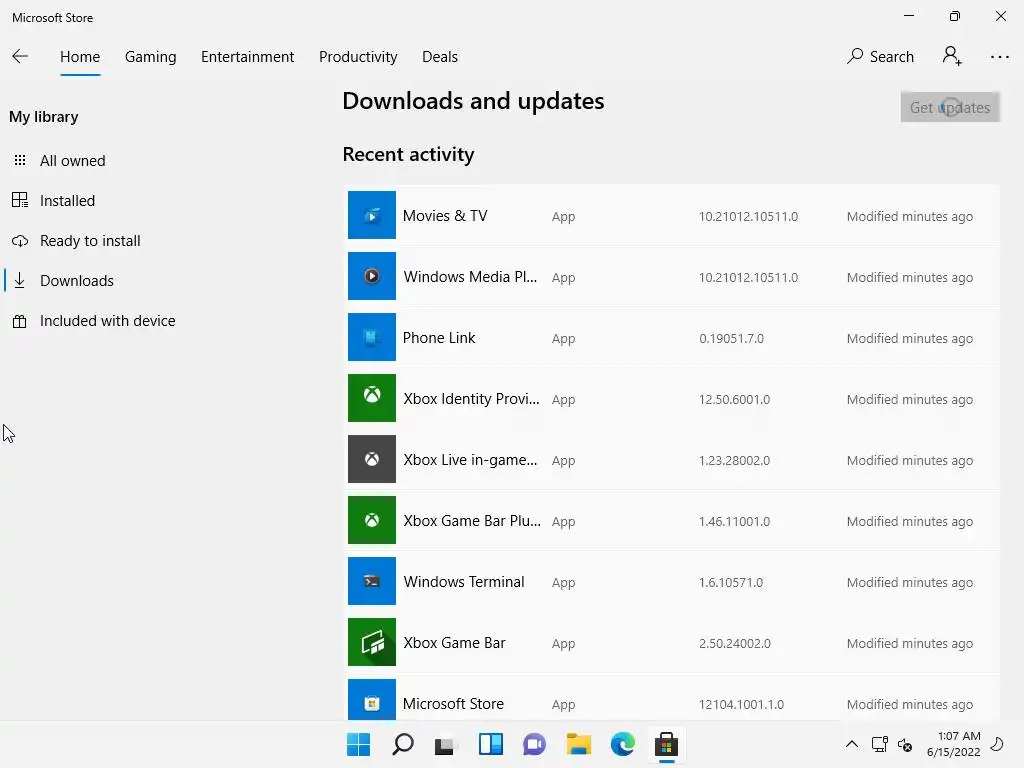Click Modified minutes ago on Movies & TV row
1024x768 pixels.
tap(910, 216)
